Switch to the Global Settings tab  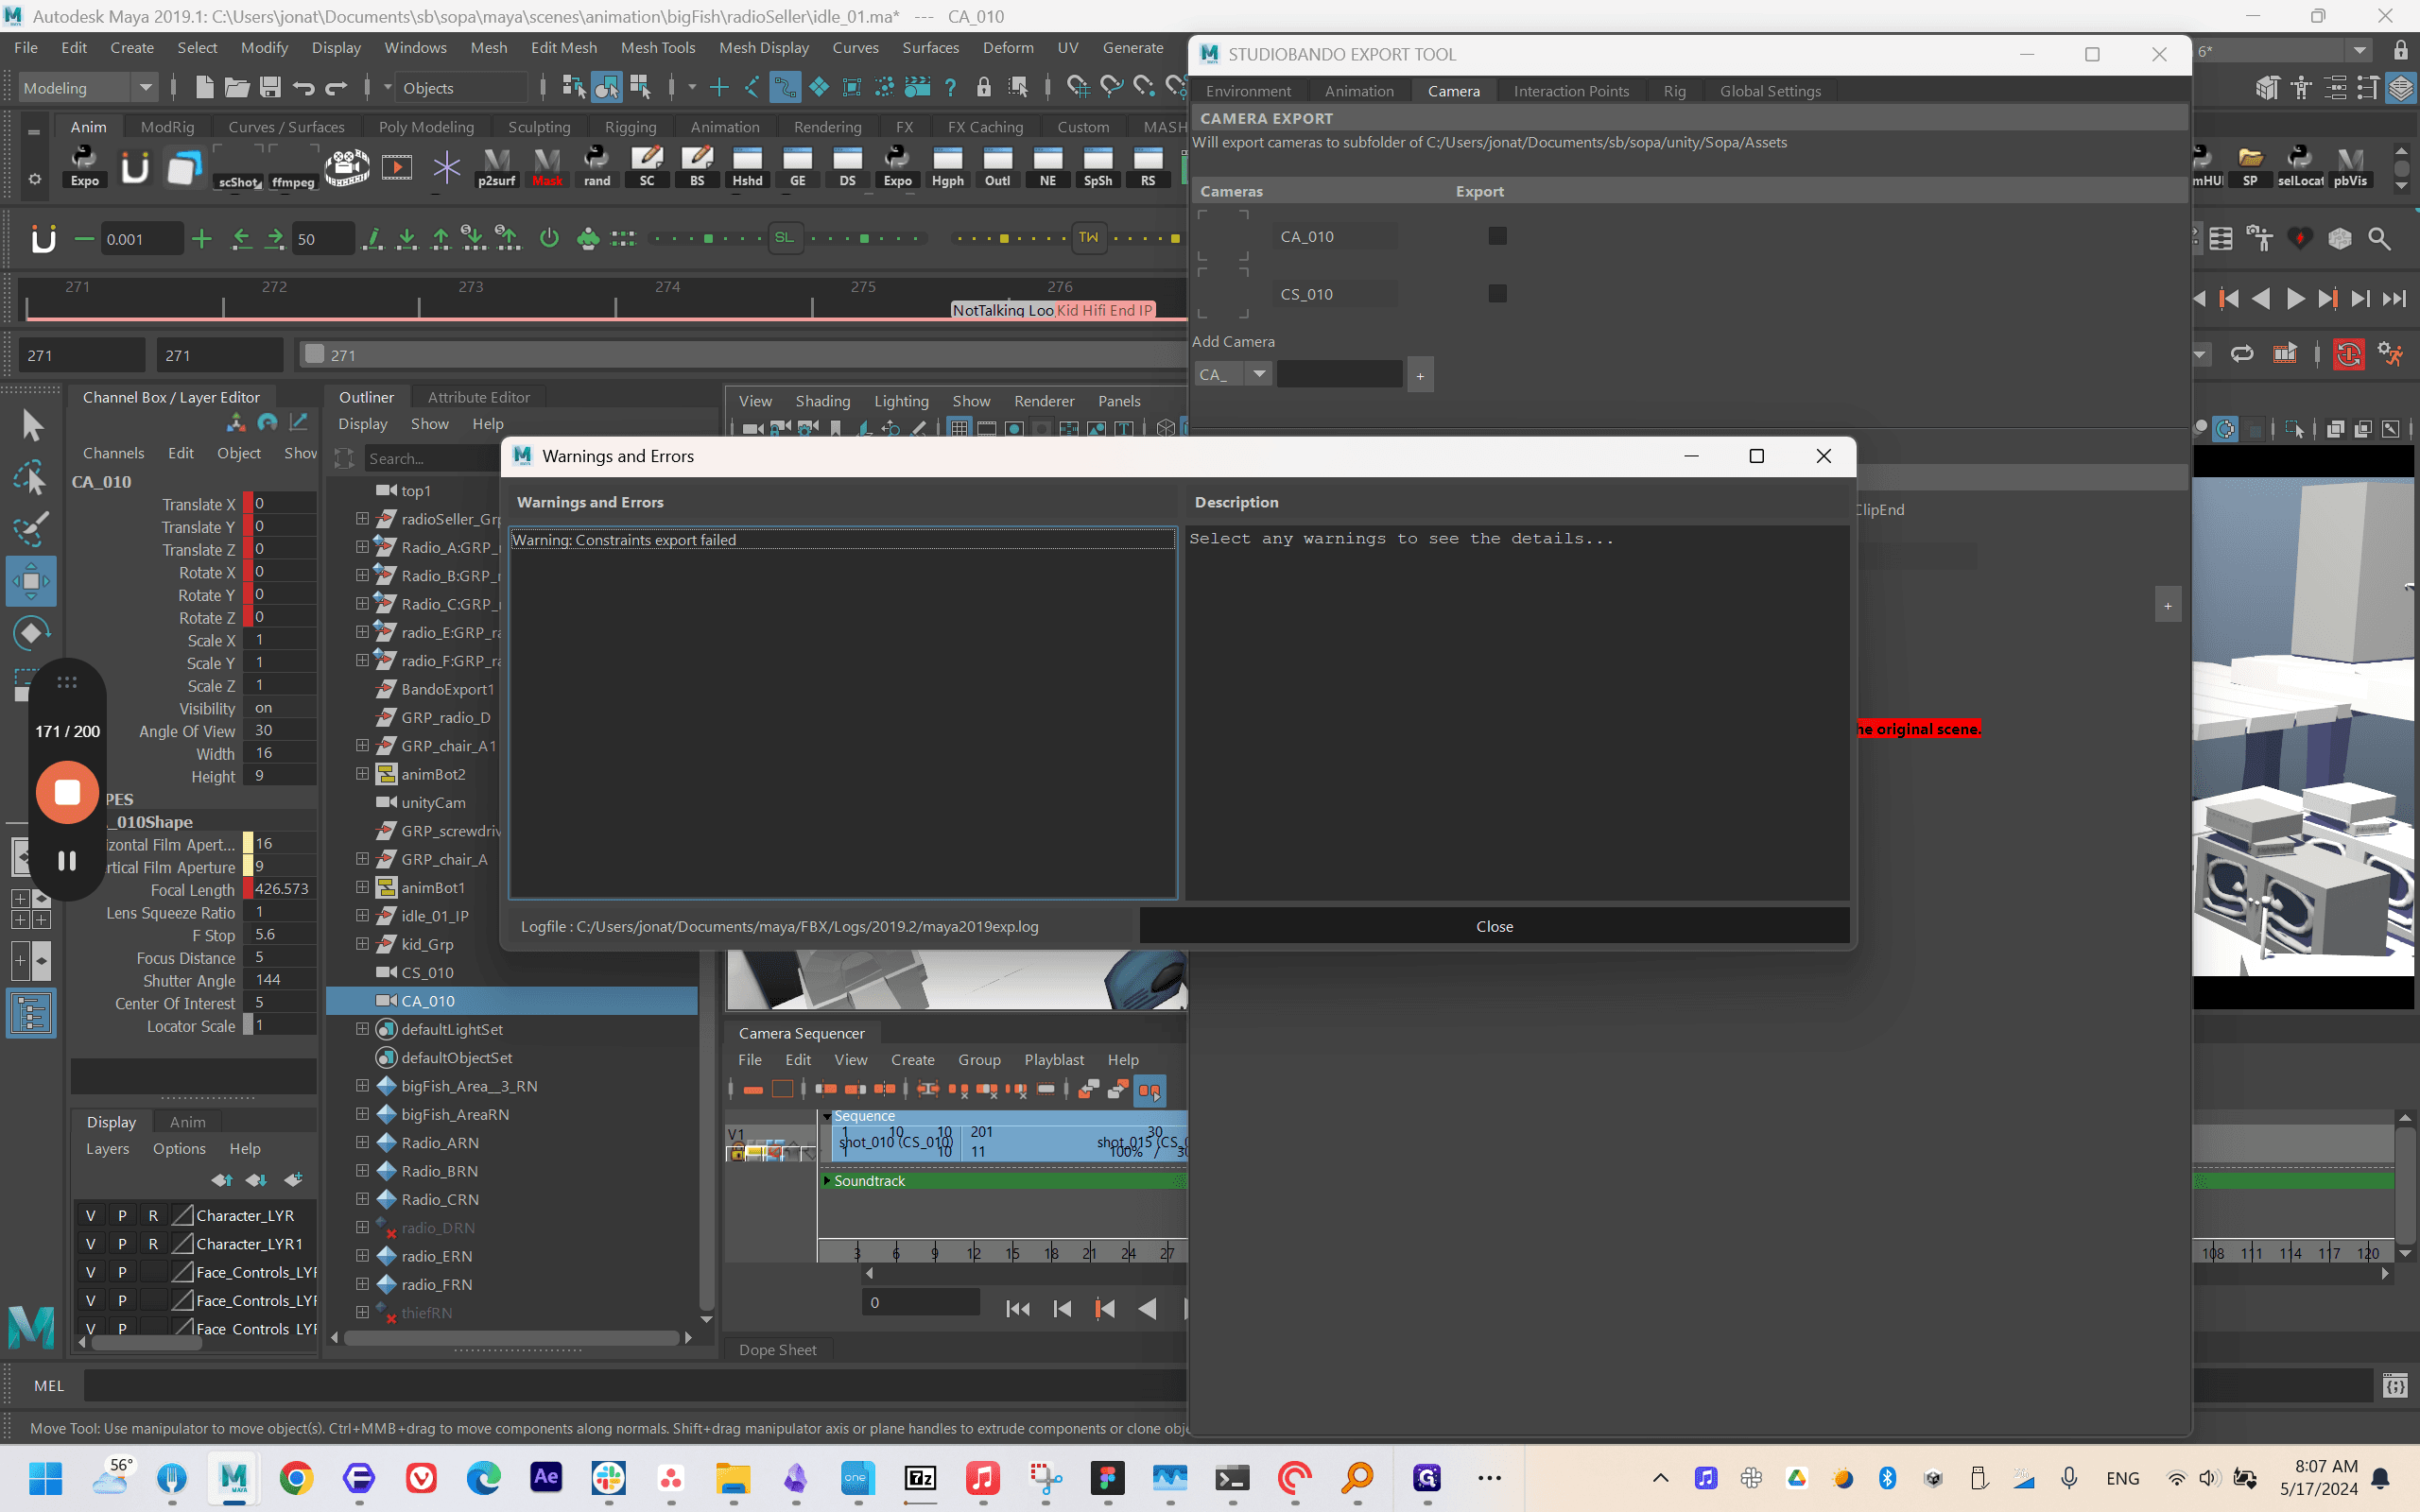click(1770, 91)
